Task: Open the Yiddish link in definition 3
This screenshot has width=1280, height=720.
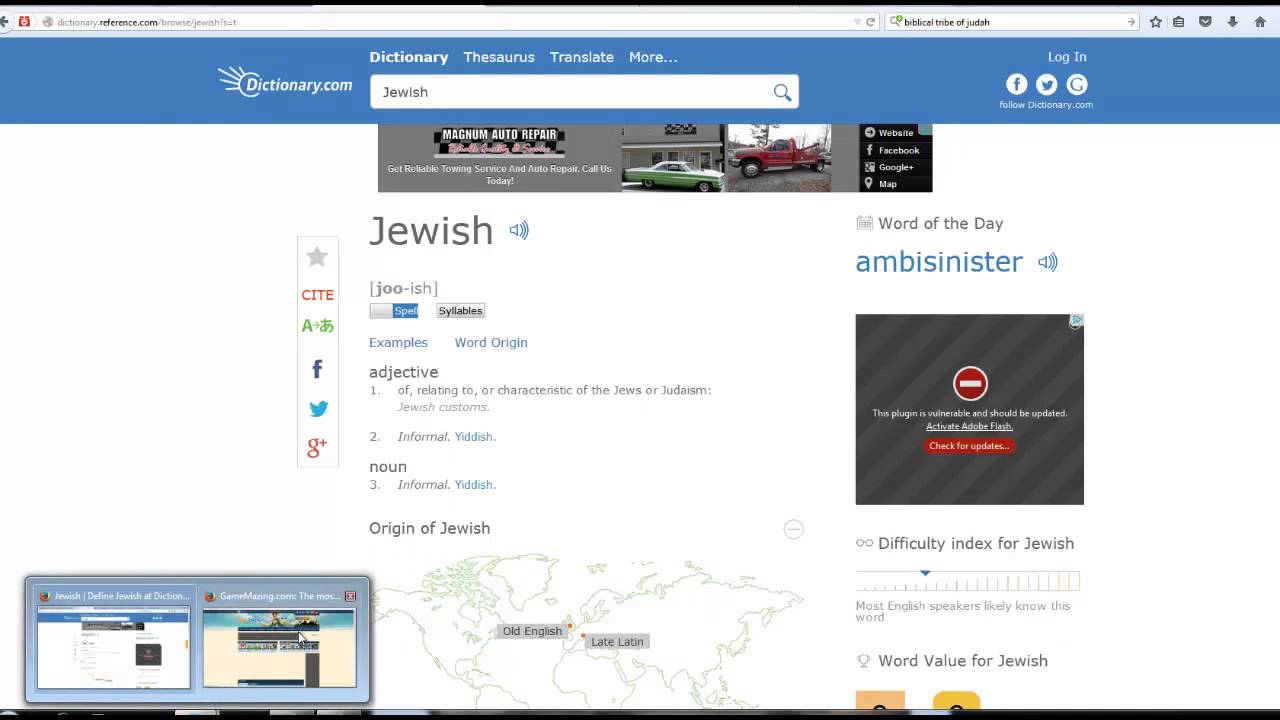Action: tap(474, 485)
